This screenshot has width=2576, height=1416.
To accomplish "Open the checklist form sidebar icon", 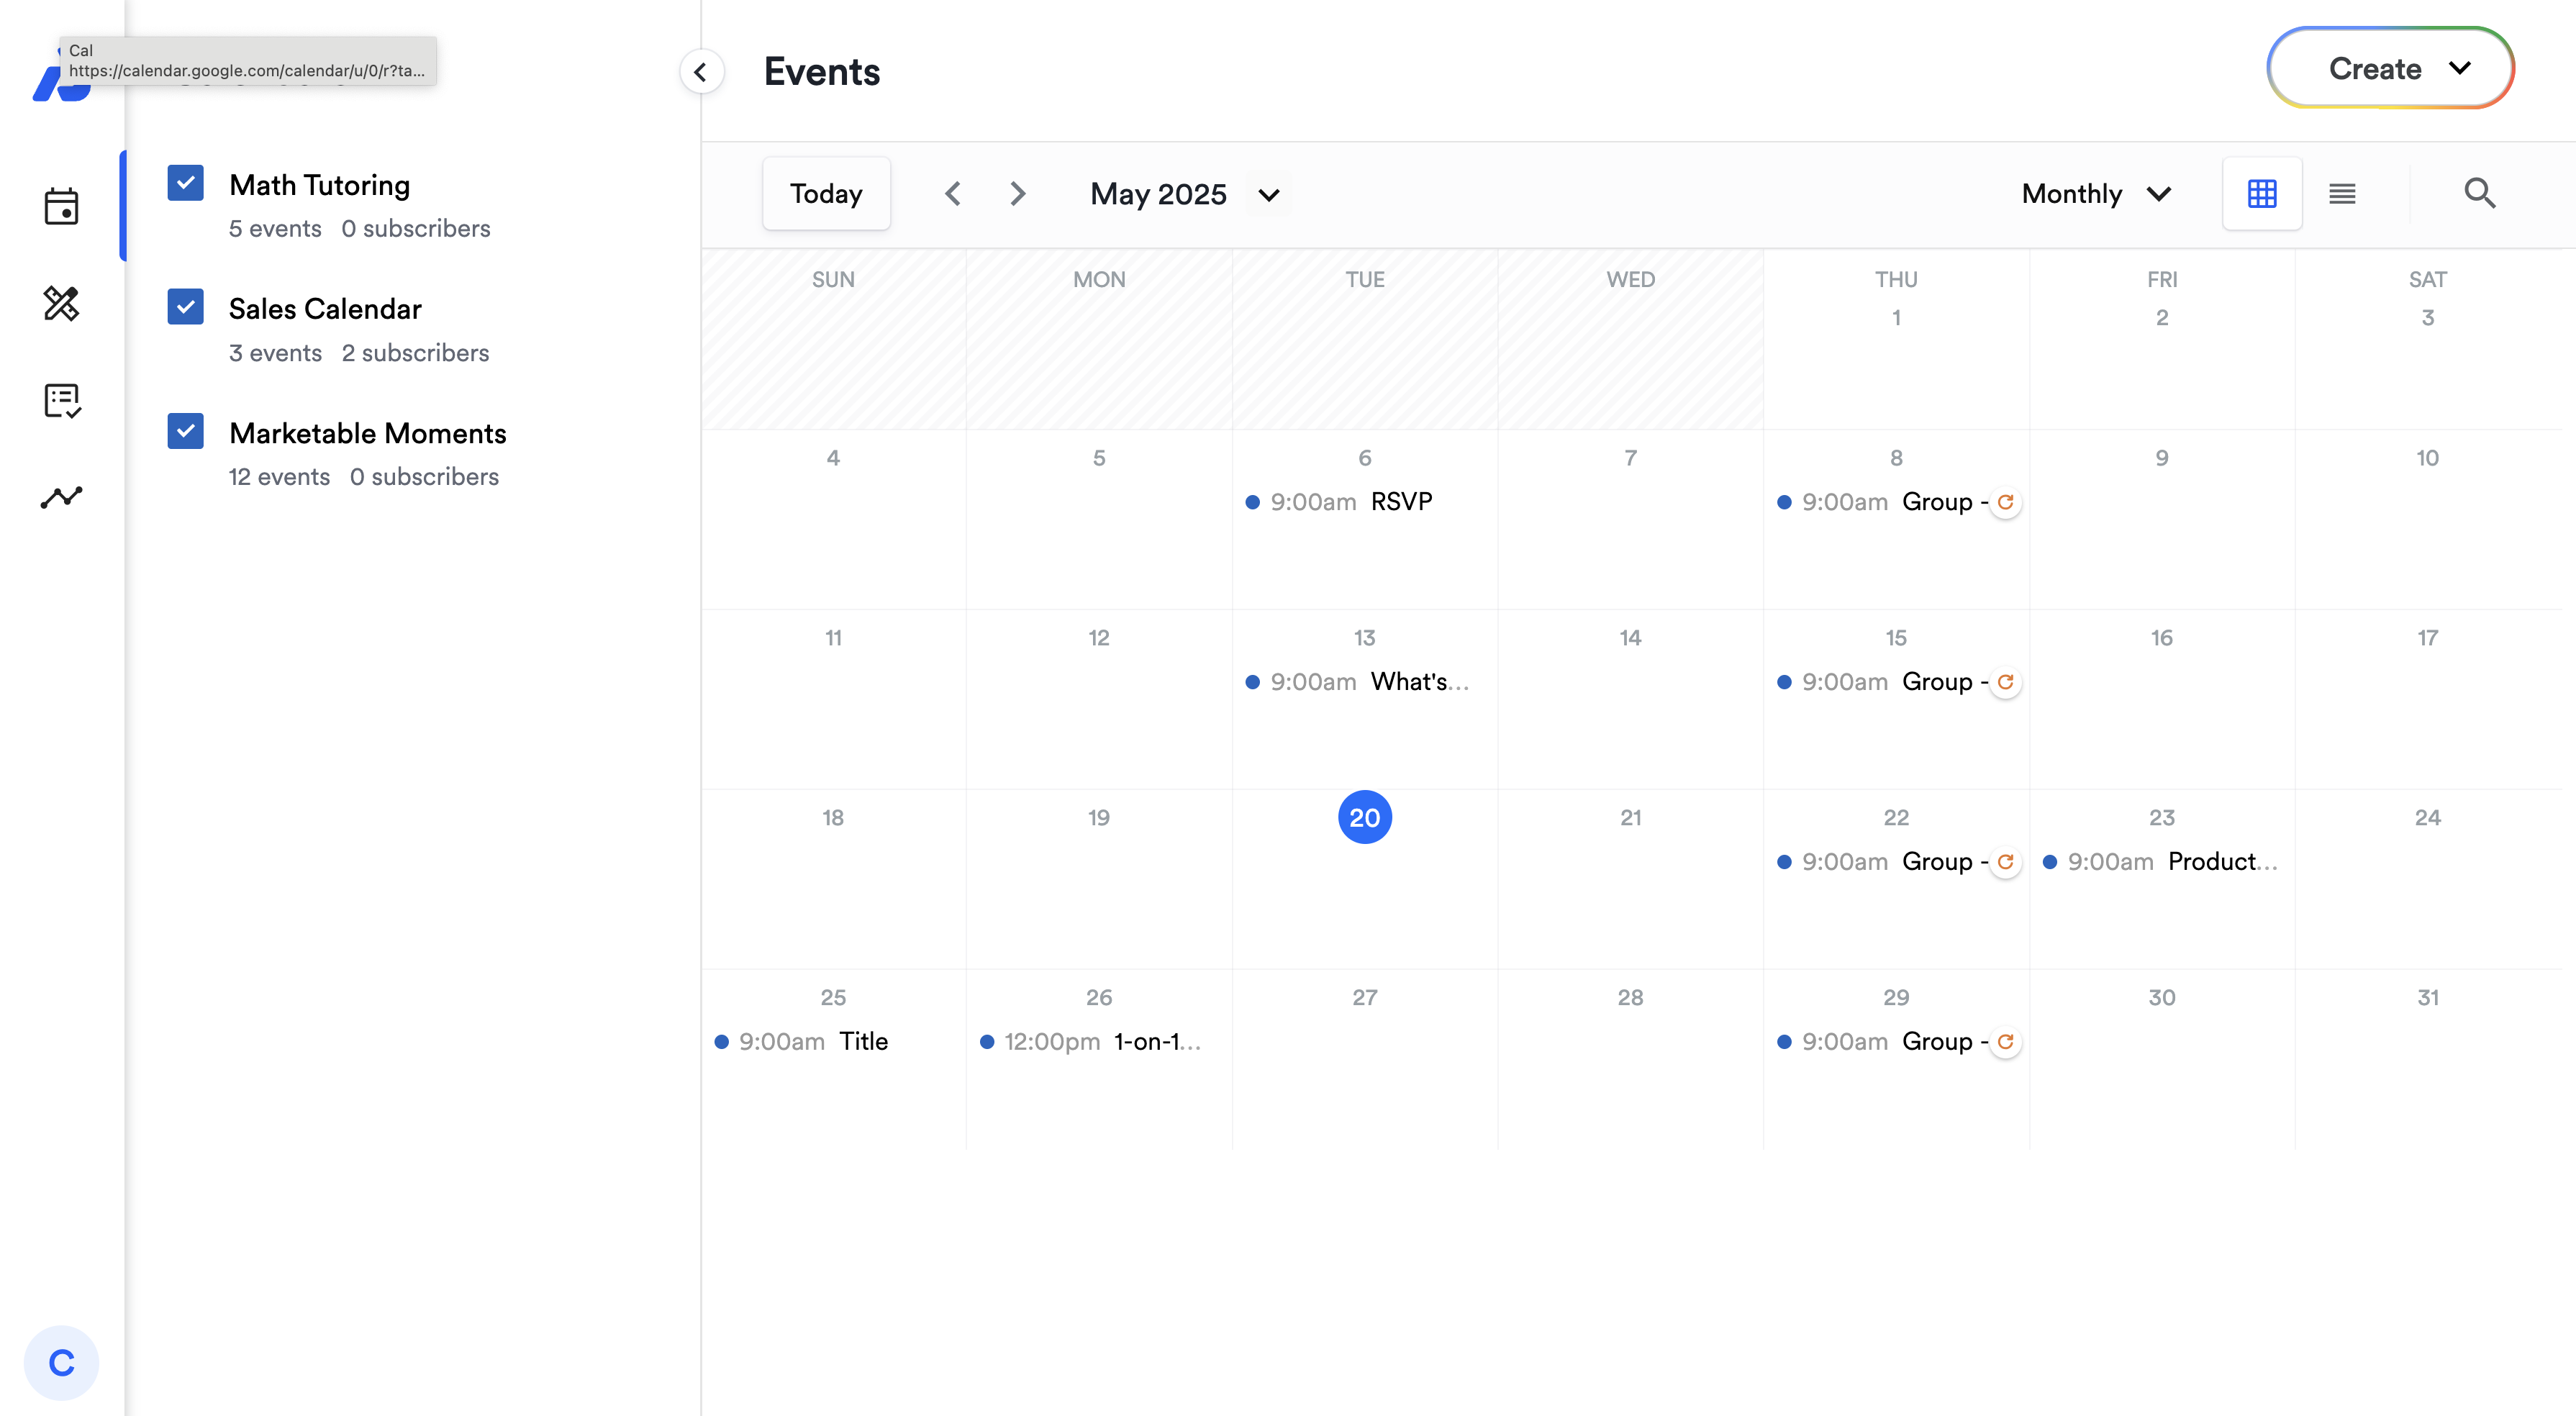I will [x=61, y=400].
